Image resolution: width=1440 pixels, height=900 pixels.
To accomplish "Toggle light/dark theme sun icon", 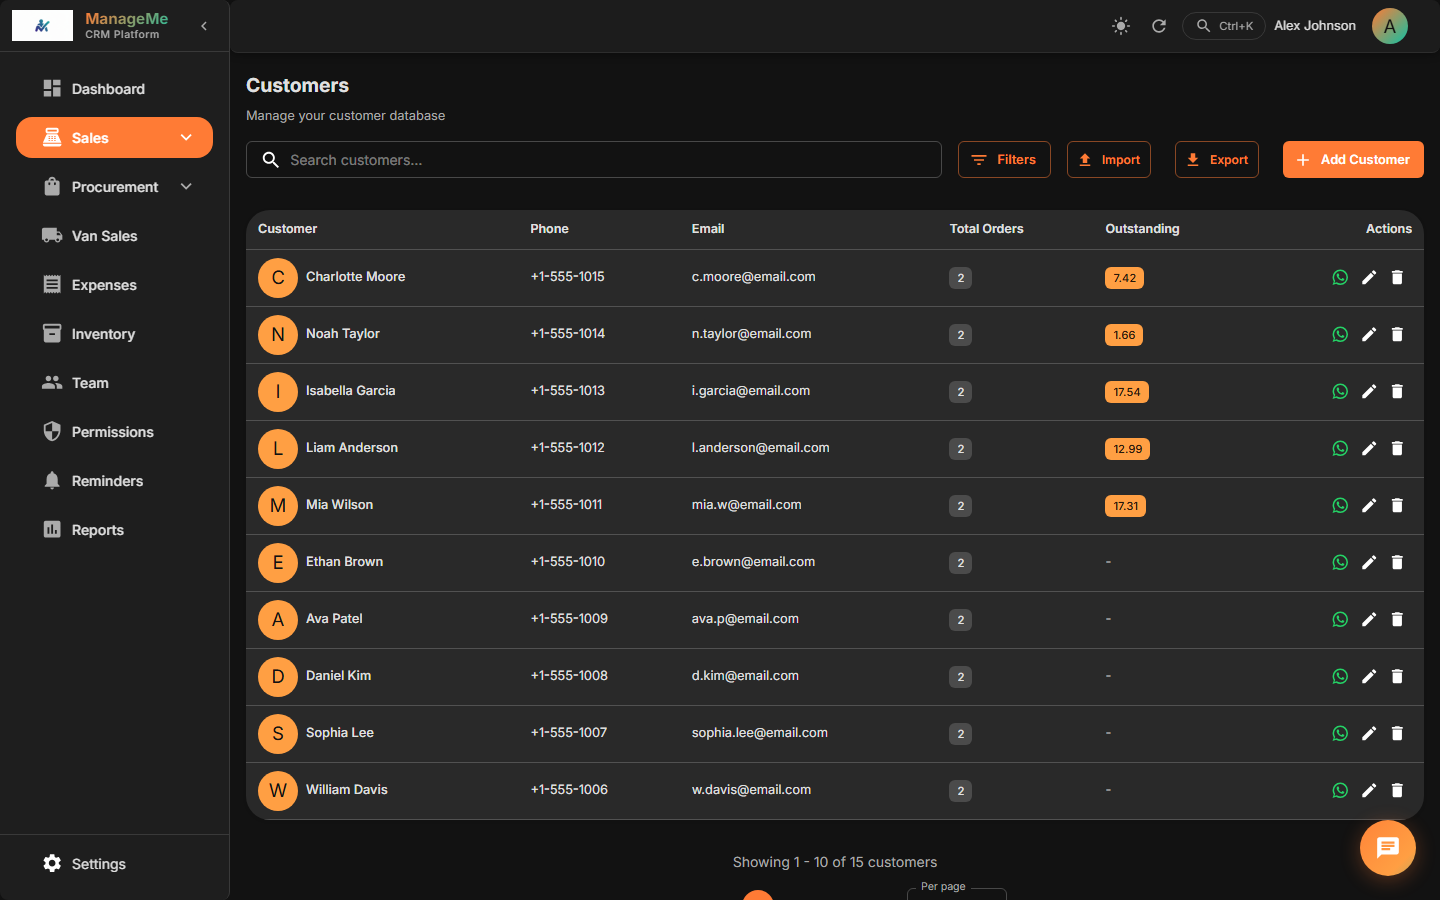I will pos(1121,26).
